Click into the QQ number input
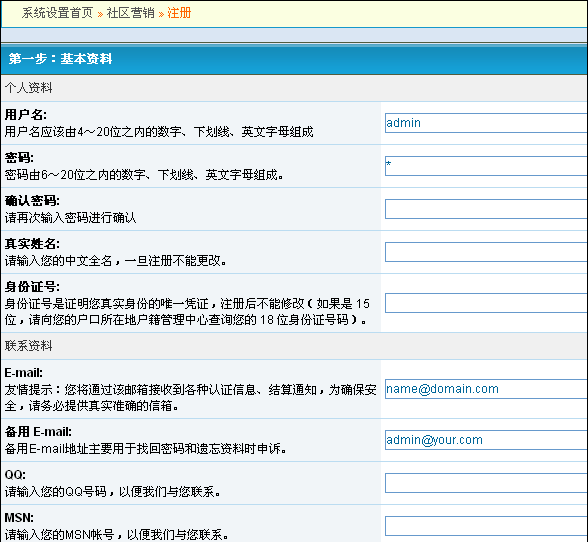The height and width of the screenshot is (542, 588). tap(486, 483)
